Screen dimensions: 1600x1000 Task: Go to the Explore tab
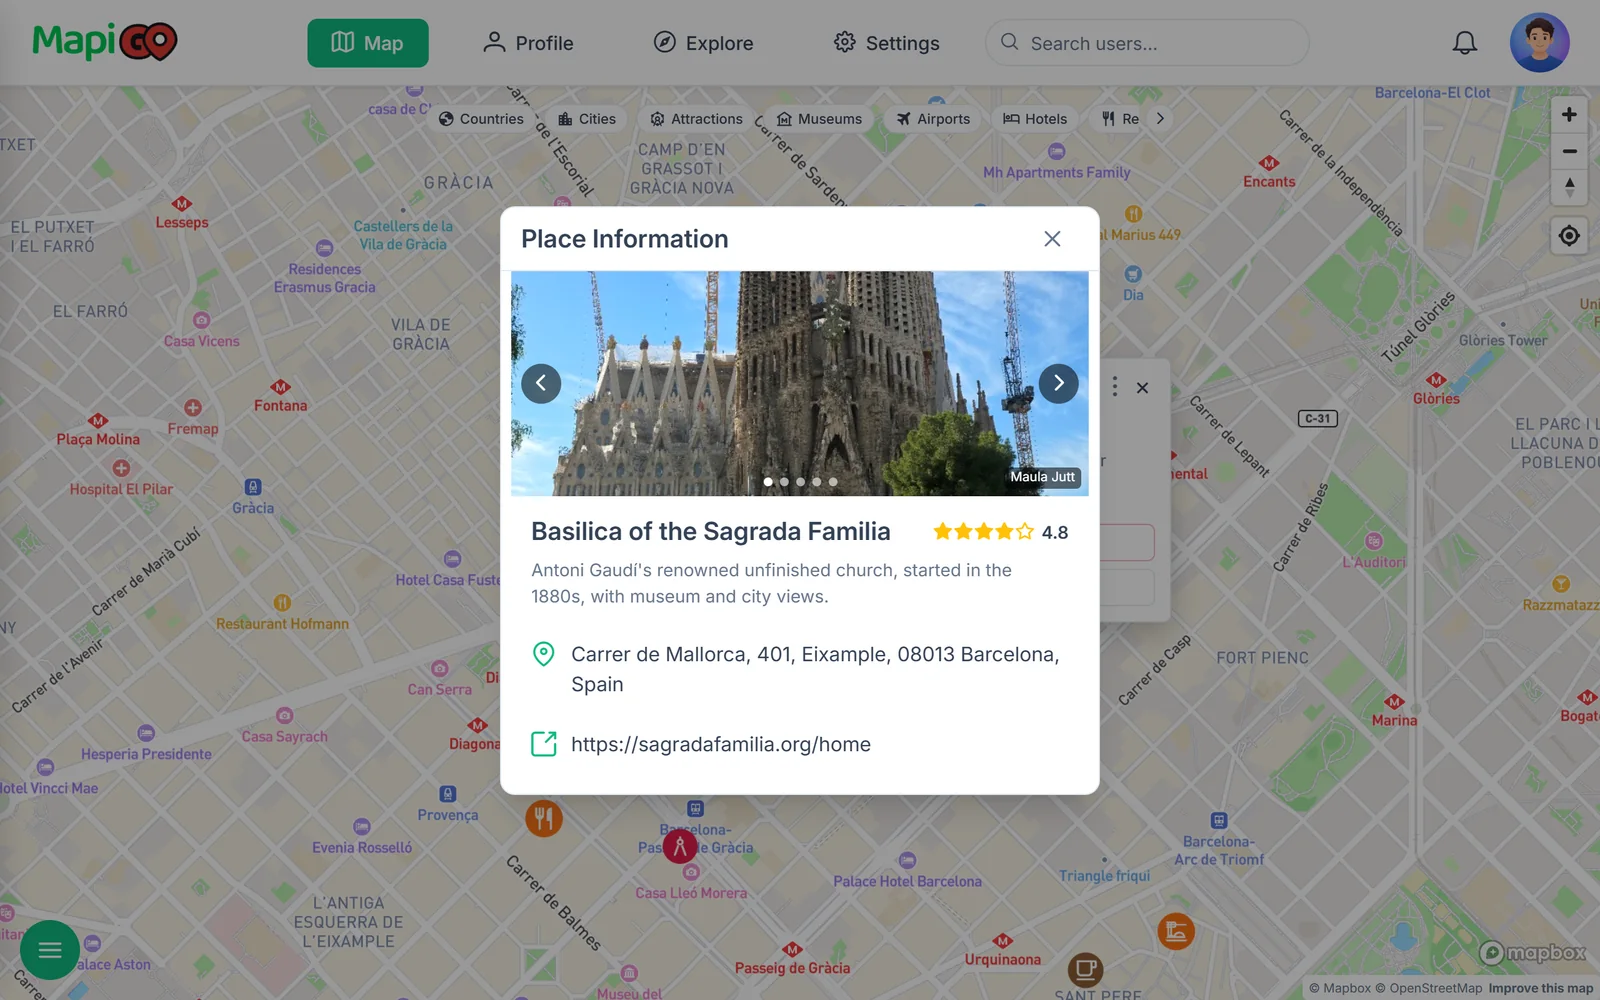704,43
